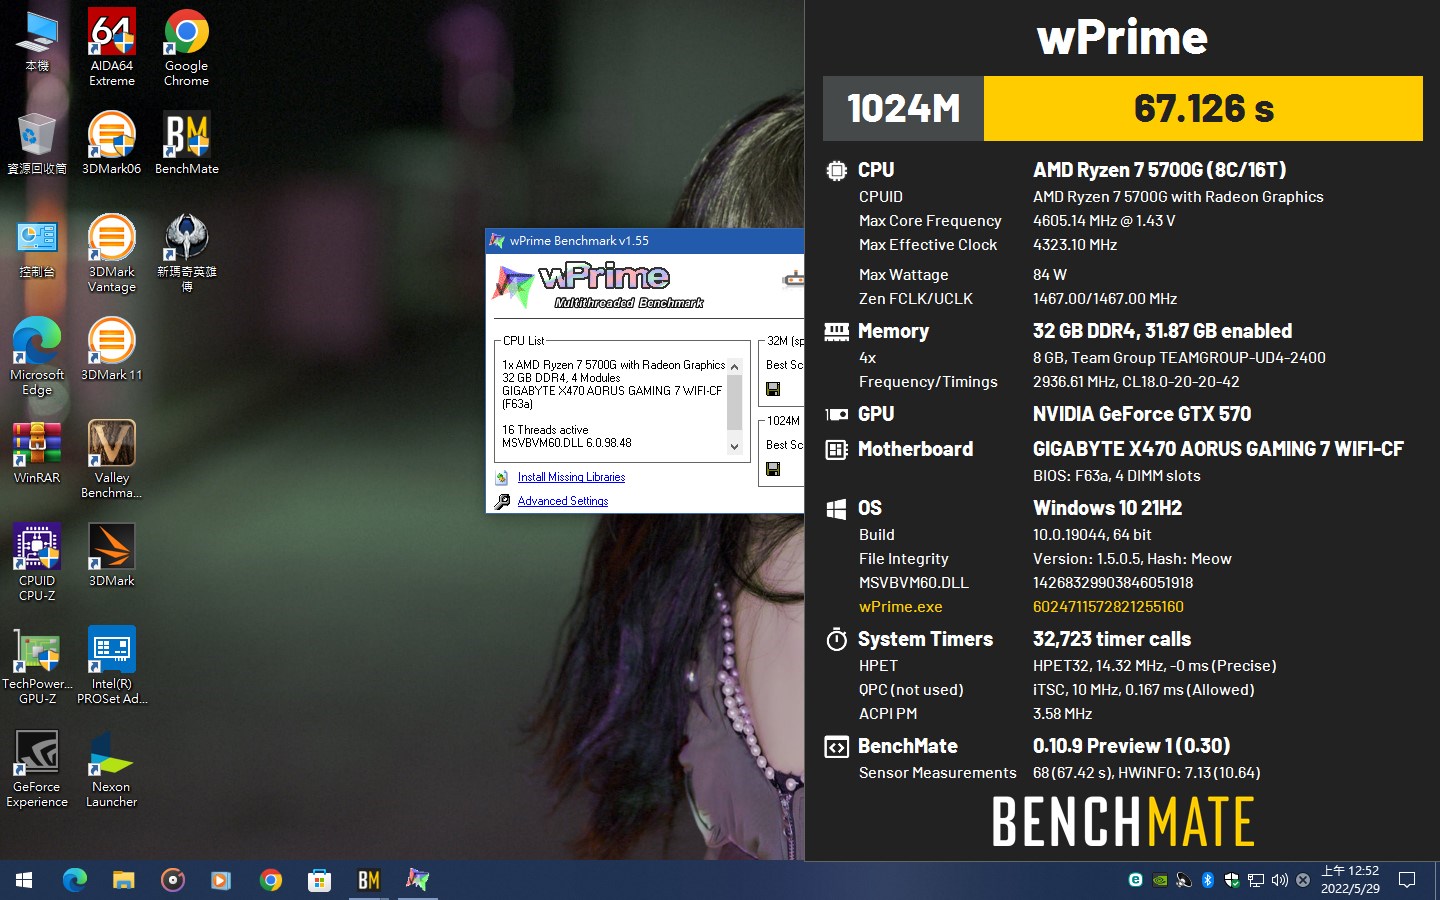Open Advanced Settings link in wPrime
Viewport: 1440px width, 900px height.
[563, 501]
